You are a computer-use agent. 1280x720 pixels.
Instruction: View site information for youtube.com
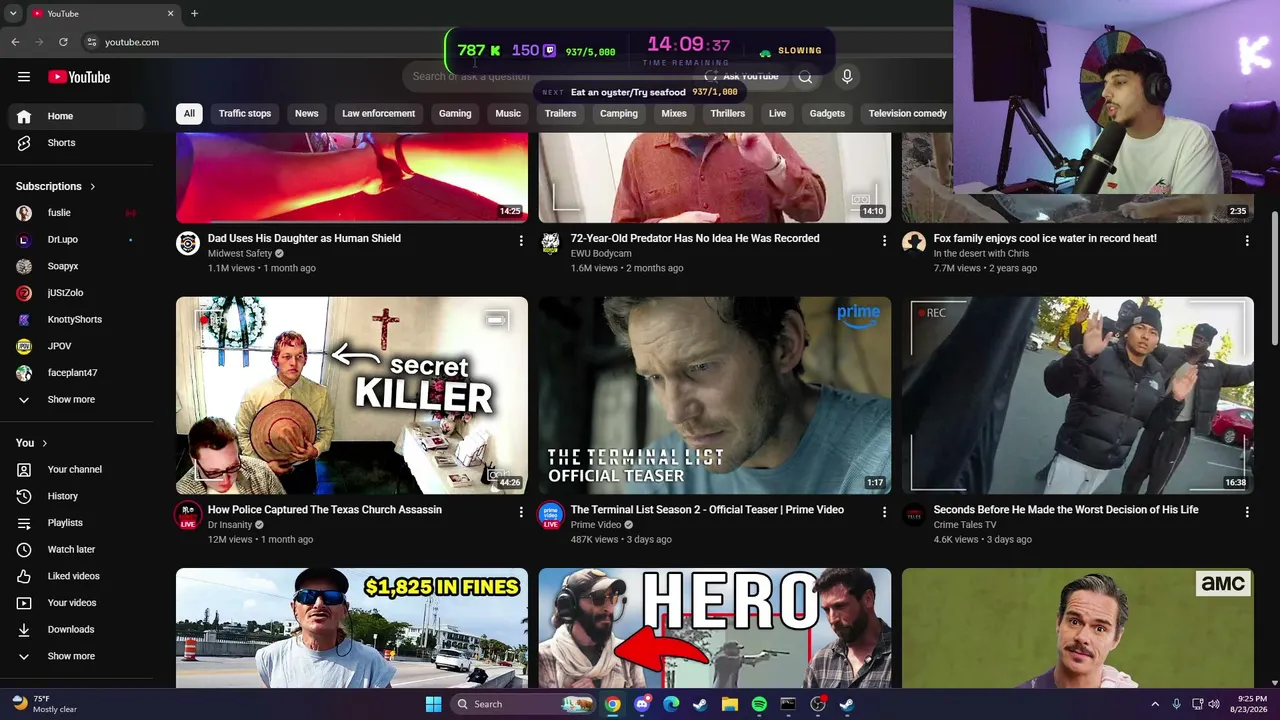(91, 42)
